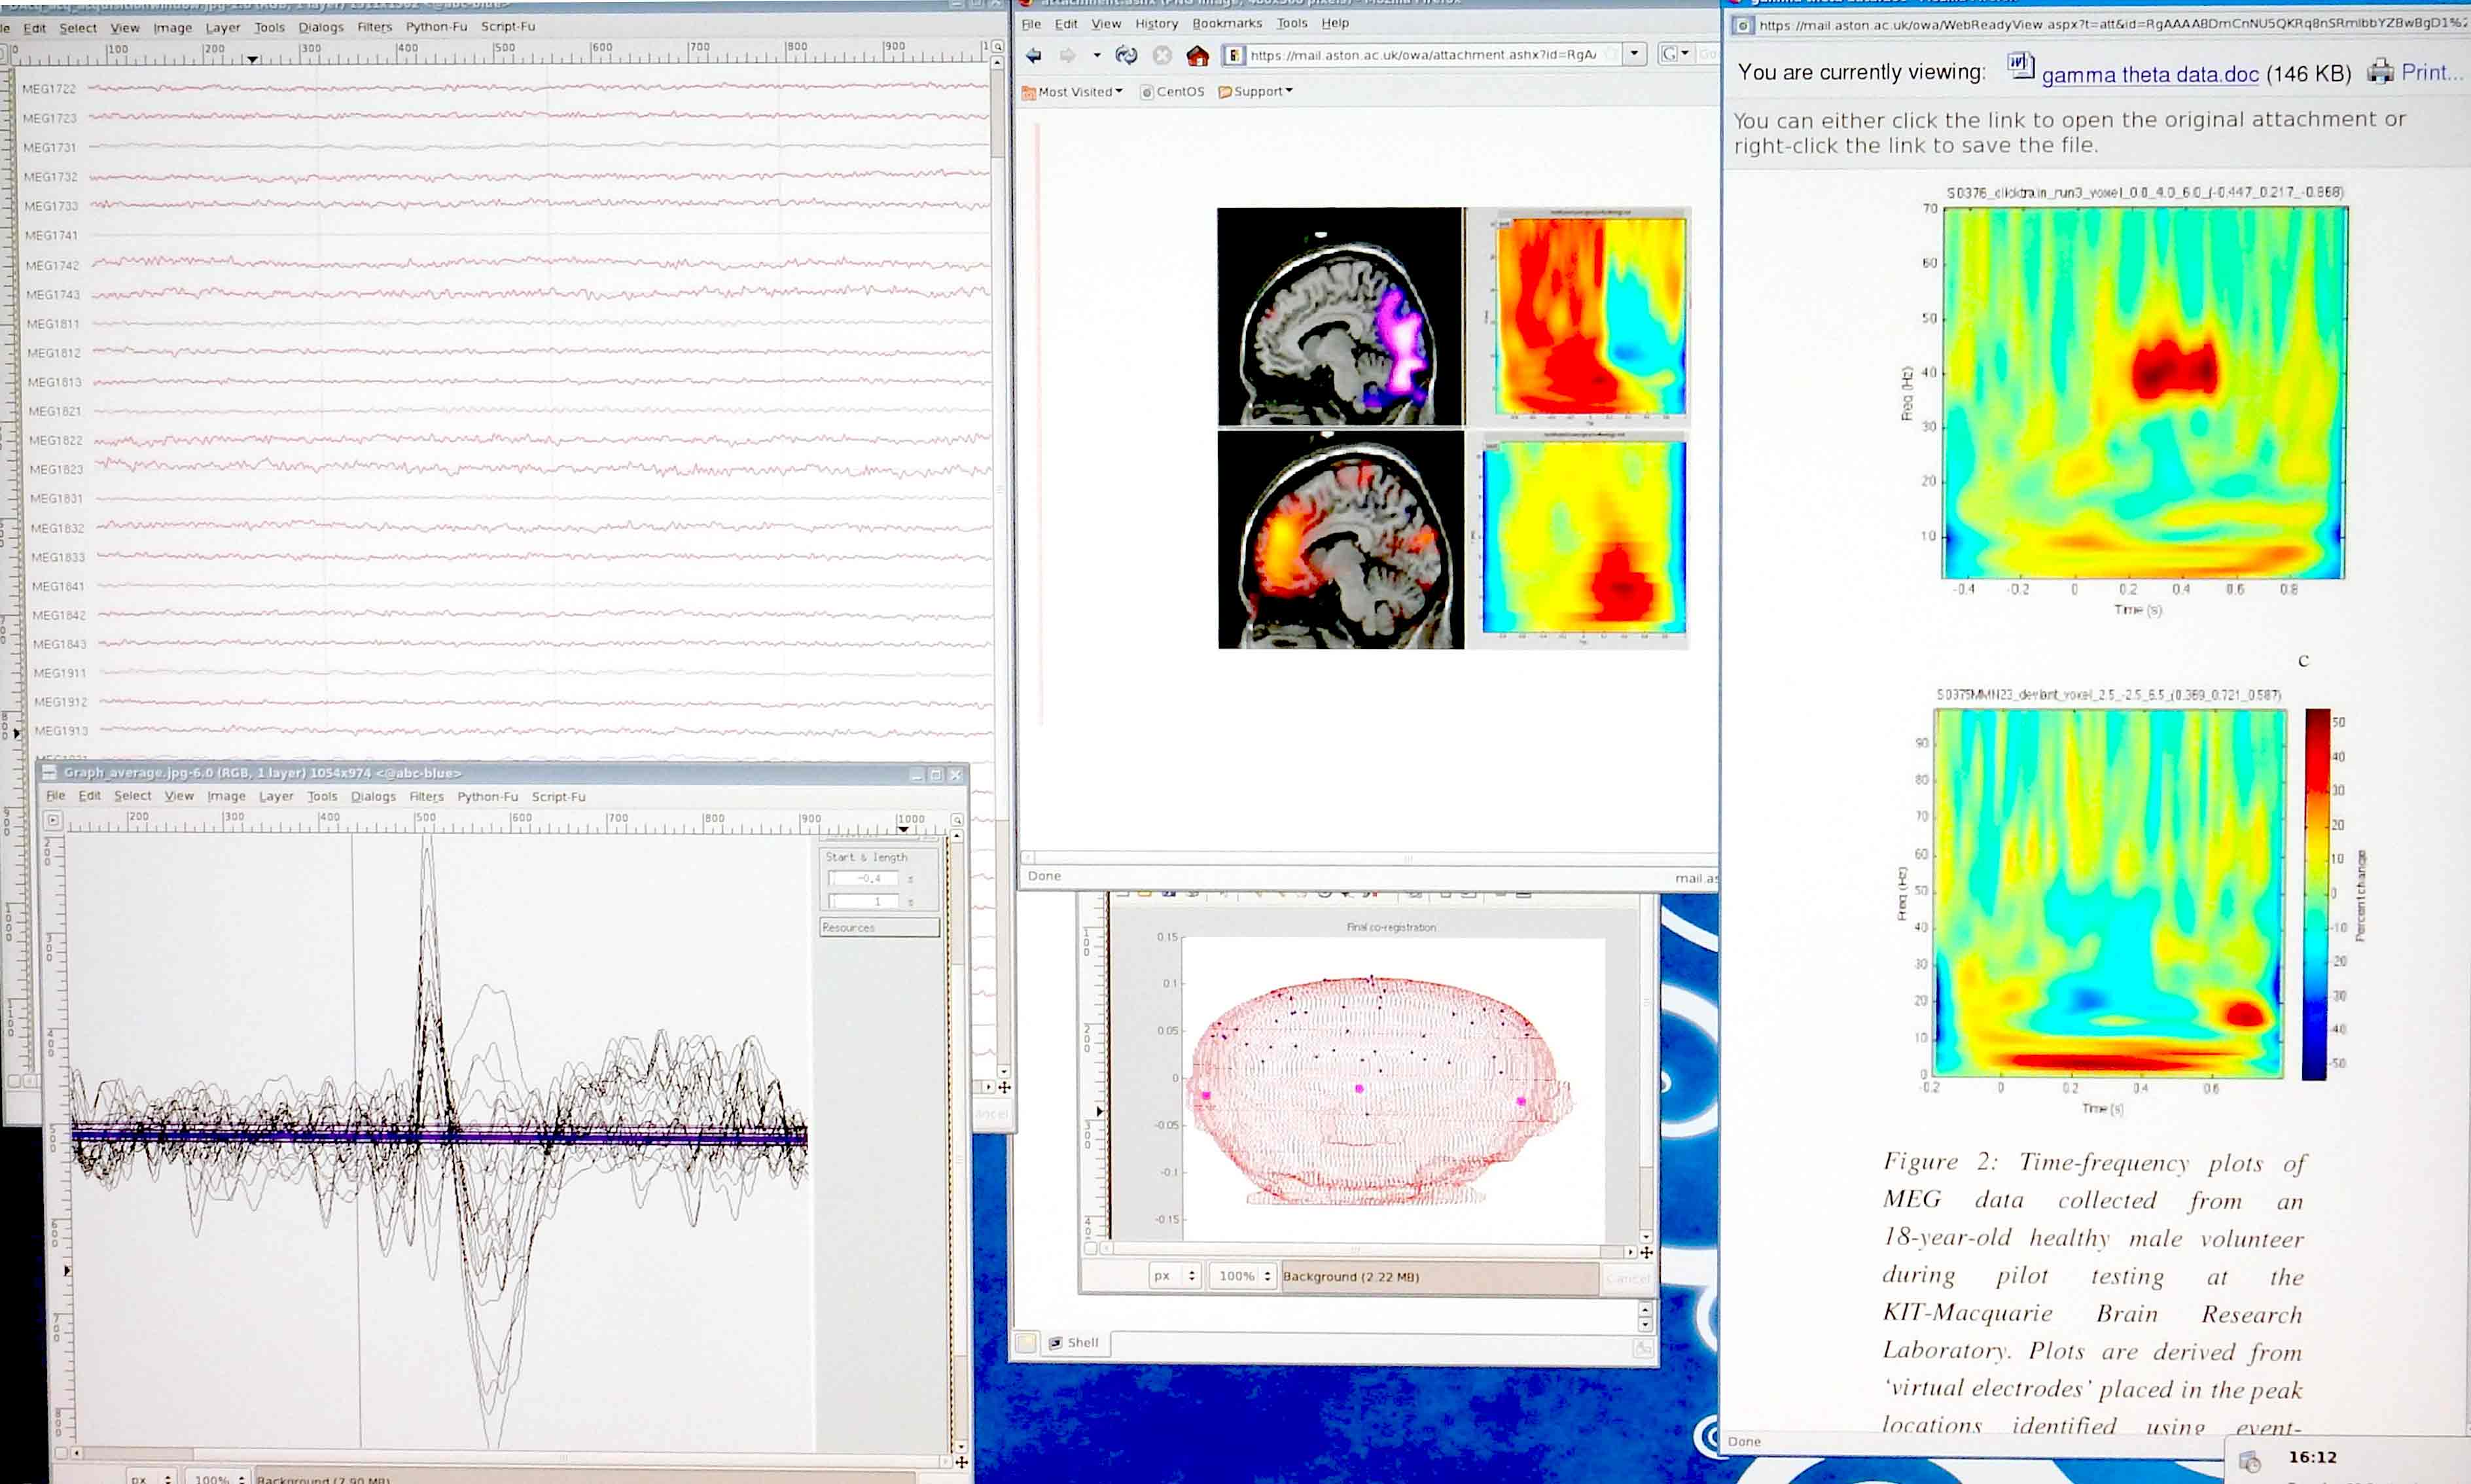Image resolution: width=2471 pixels, height=1484 pixels.
Task: Expand the Support bookmarks folder
Action: [1256, 91]
